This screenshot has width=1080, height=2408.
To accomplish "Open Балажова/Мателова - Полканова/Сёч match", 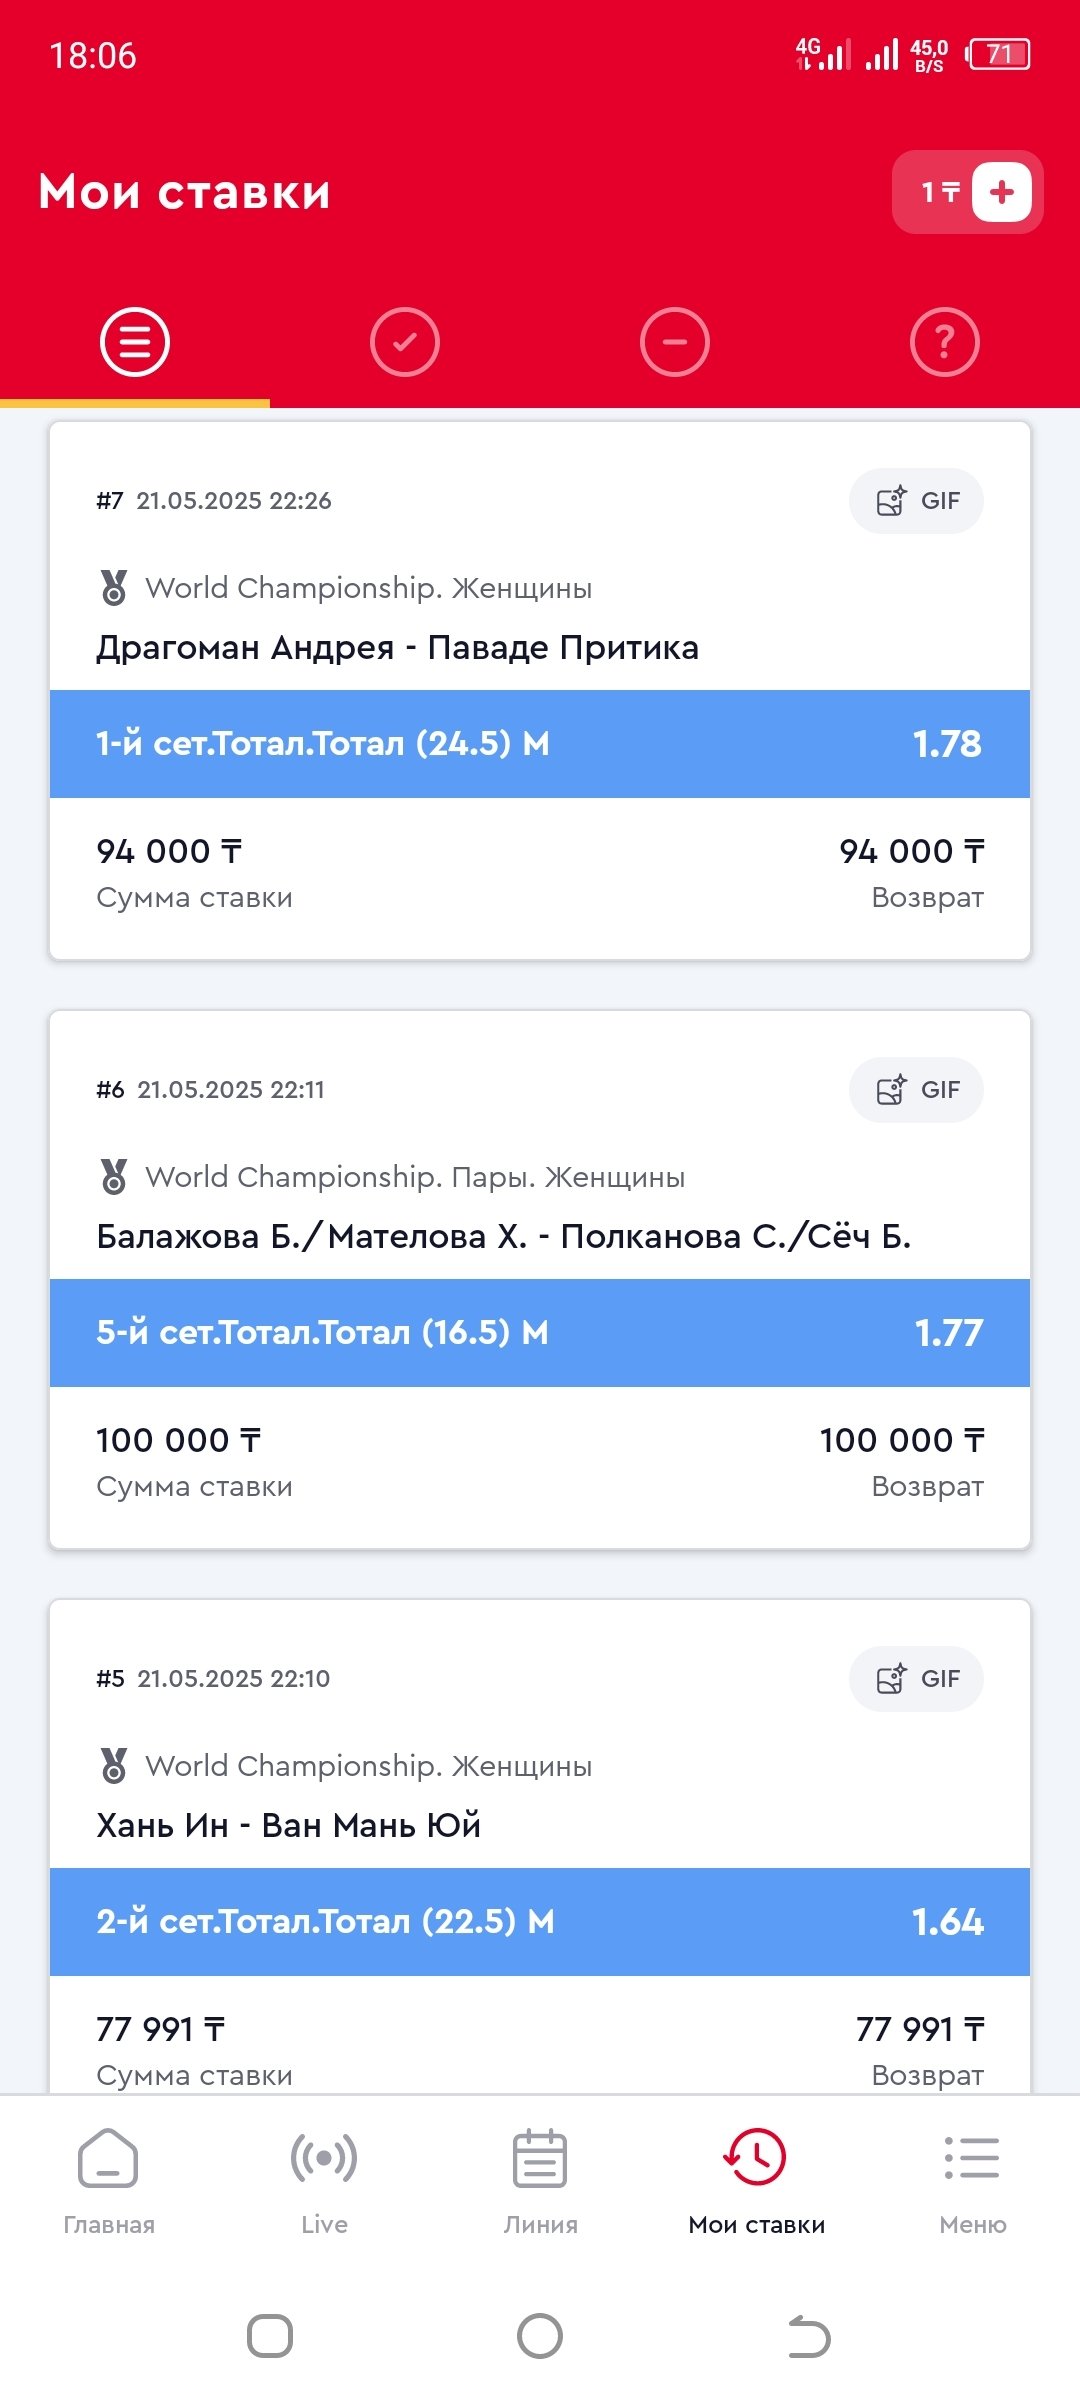I will pyautogui.click(x=503, y=1237).
